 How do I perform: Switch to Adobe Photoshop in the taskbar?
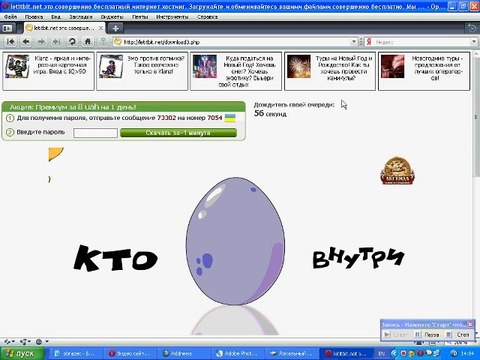pos(239,353)
